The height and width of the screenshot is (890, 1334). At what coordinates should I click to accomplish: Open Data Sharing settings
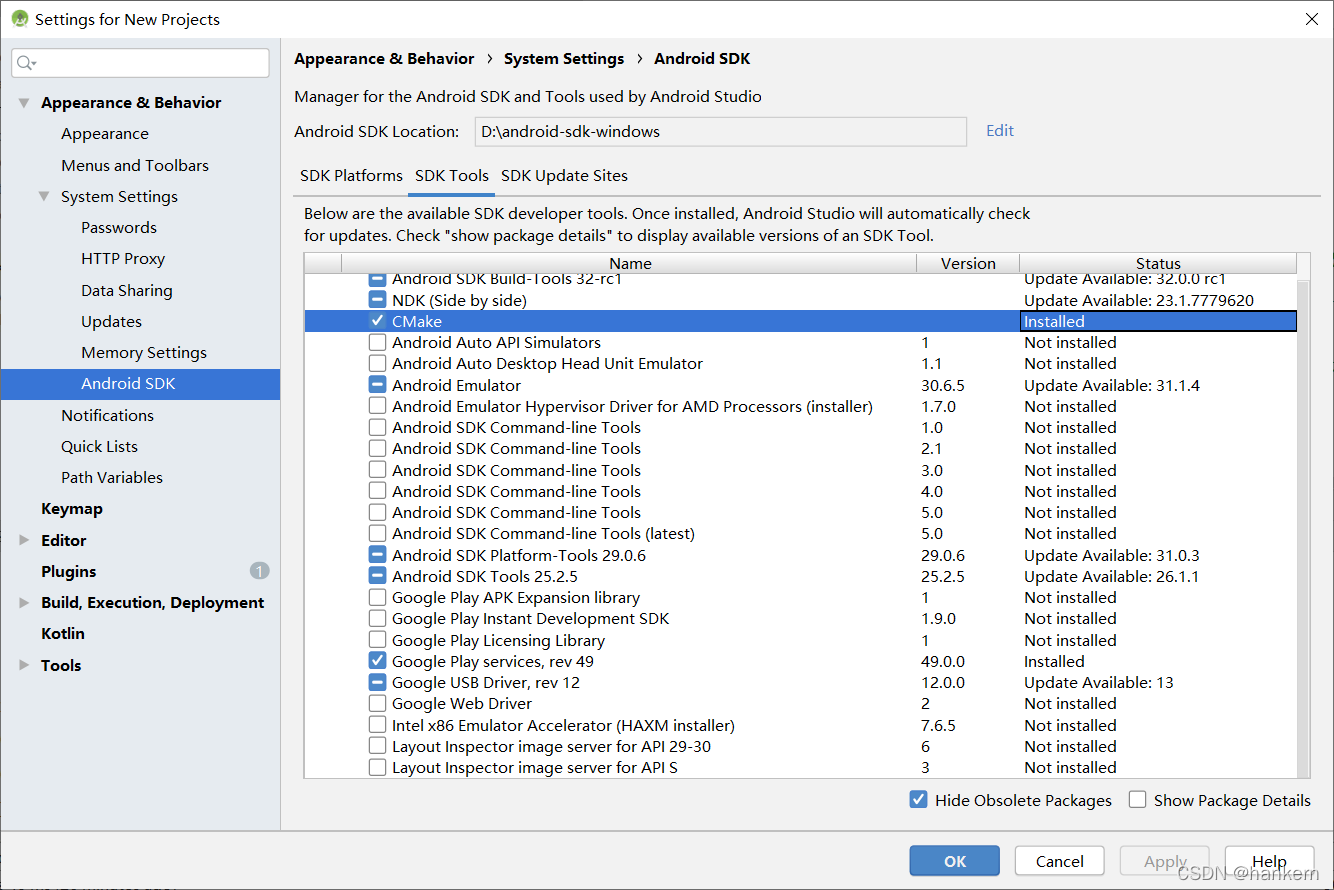(127, 290)
